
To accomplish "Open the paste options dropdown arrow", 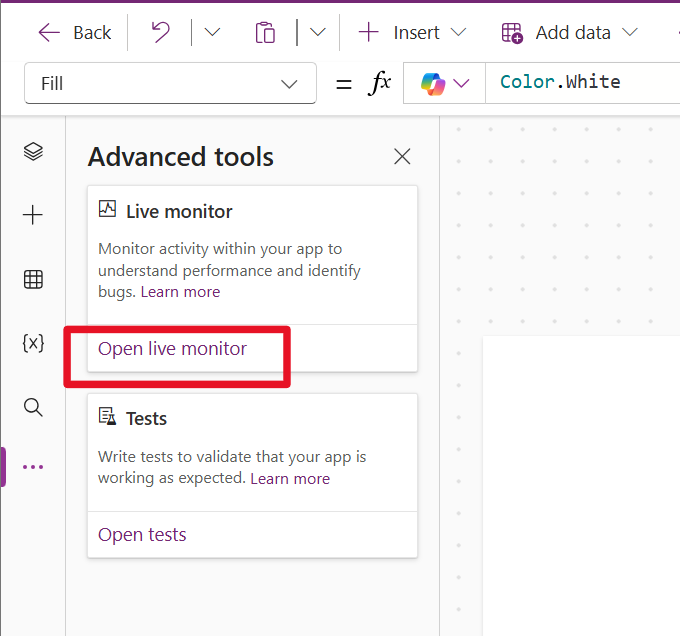I will tap(318, 33).
